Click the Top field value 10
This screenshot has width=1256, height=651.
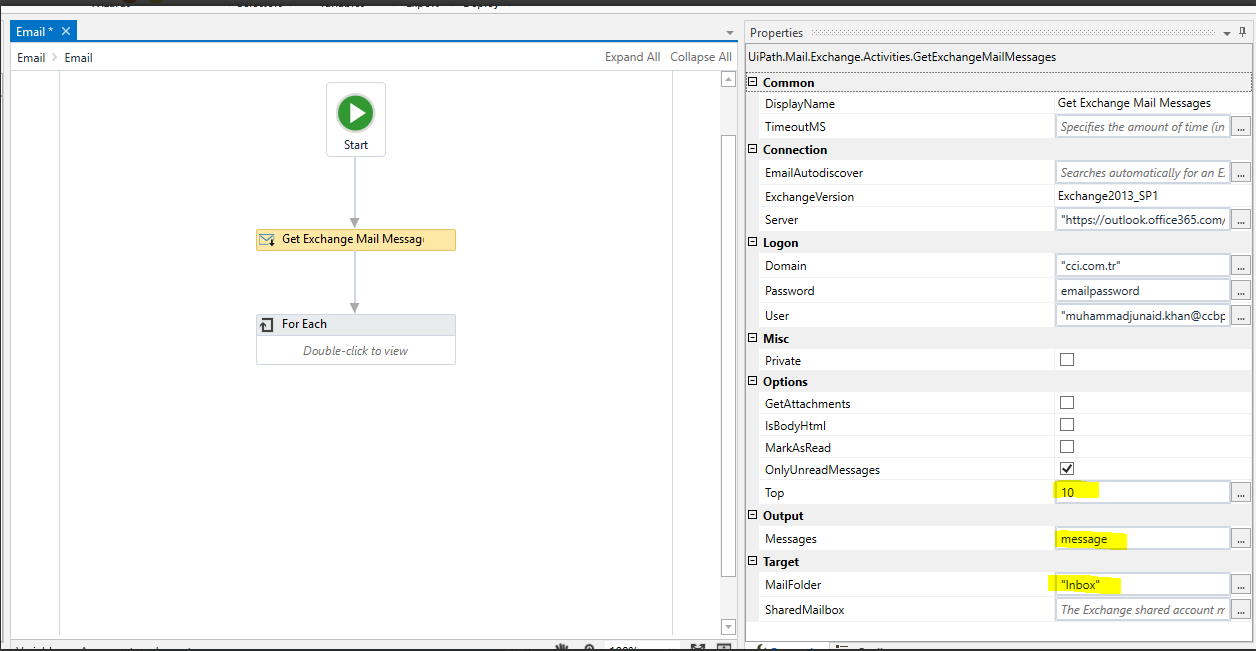[1142, 492]
